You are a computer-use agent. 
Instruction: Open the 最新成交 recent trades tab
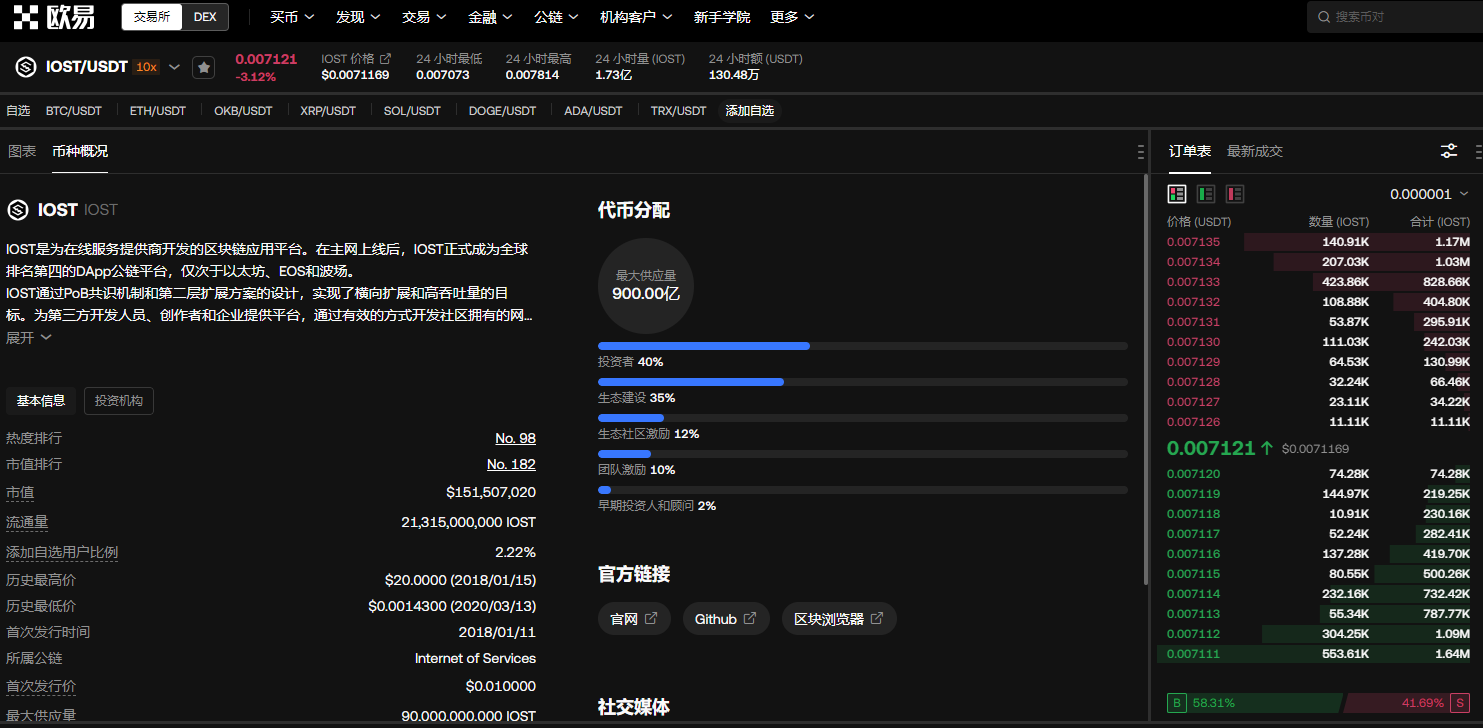tap(1254, 151)
